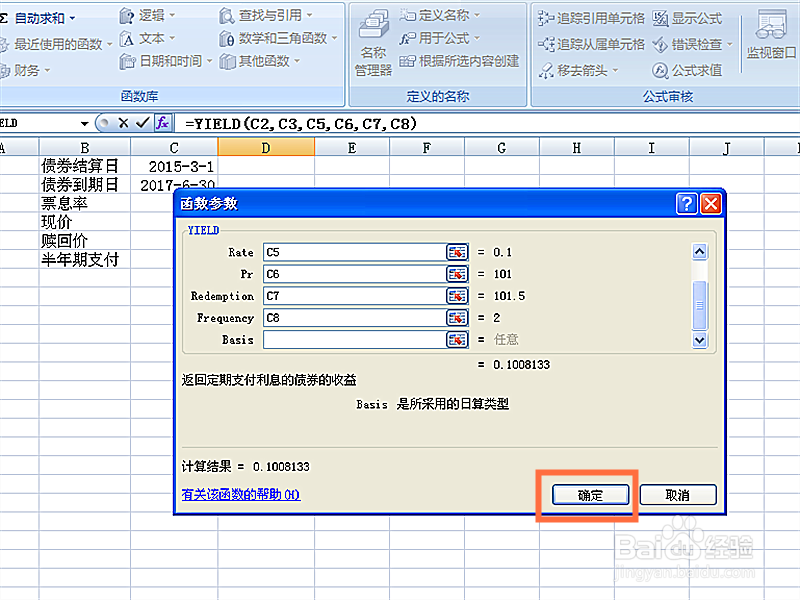Confirm formula with the checkmark button
Viewport: 800px width, 600px height.
click(142, 123)
